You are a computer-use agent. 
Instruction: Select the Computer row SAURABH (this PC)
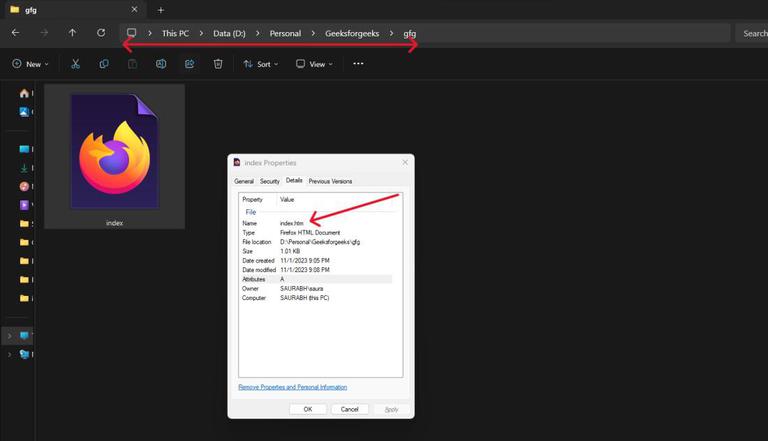pyautogui.click(x=316, y=298)
